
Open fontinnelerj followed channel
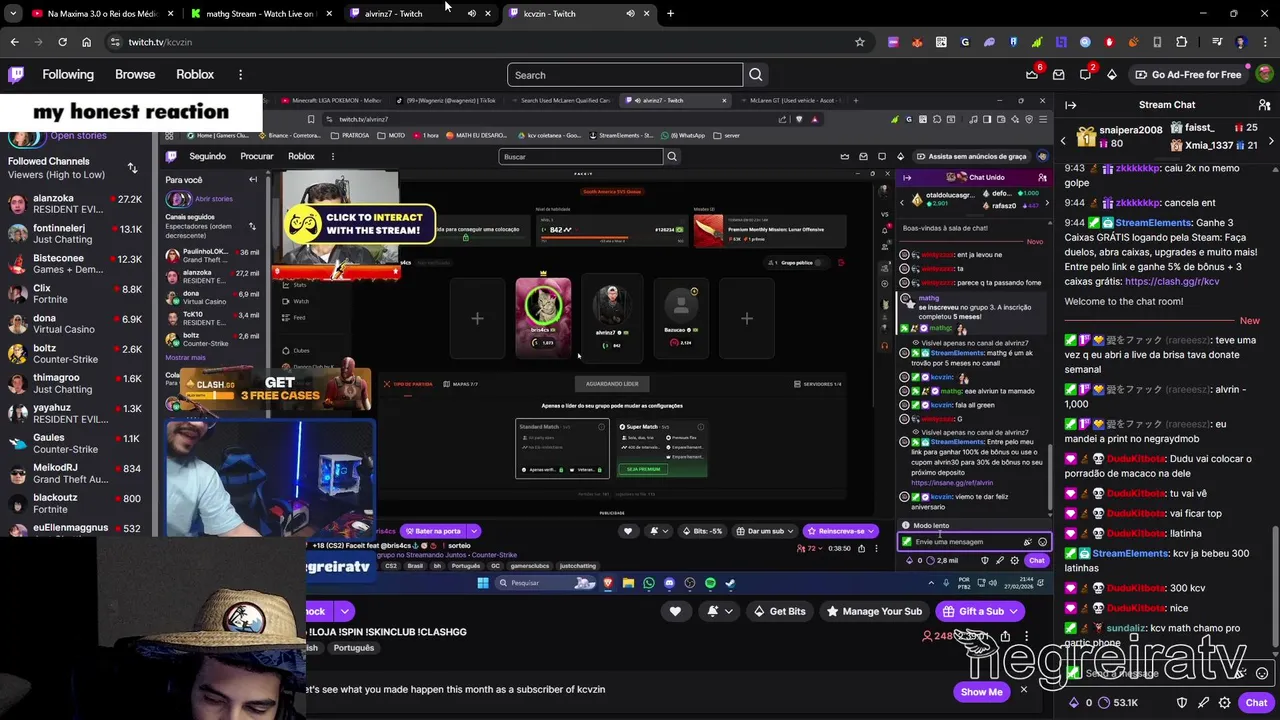[75, 234]
